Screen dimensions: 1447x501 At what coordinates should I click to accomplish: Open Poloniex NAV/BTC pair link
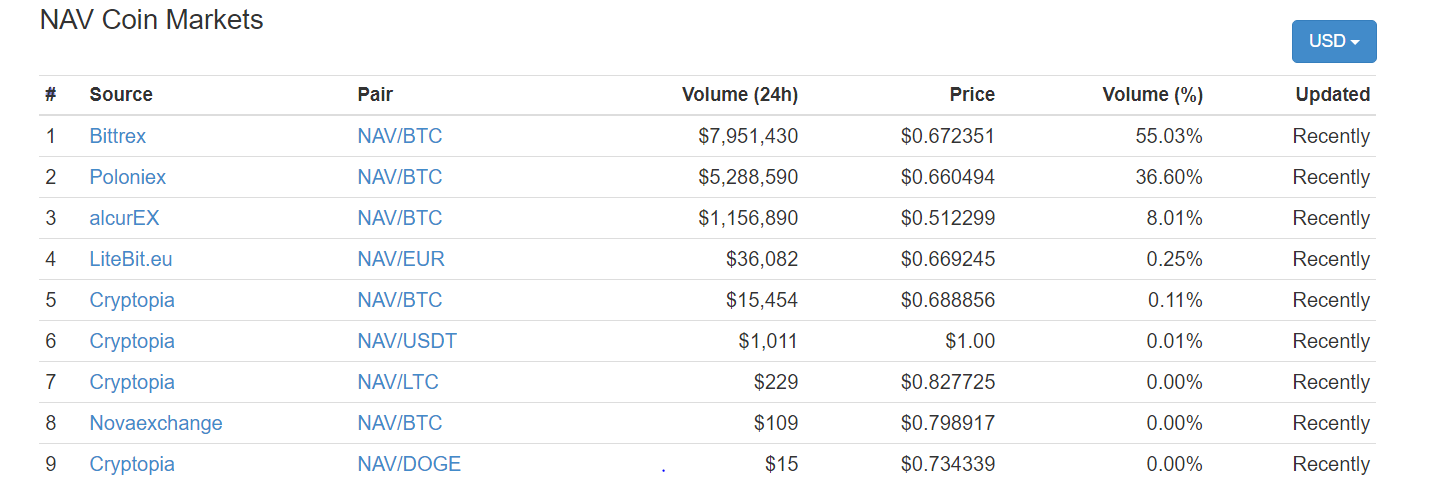(x=399, y=177)
